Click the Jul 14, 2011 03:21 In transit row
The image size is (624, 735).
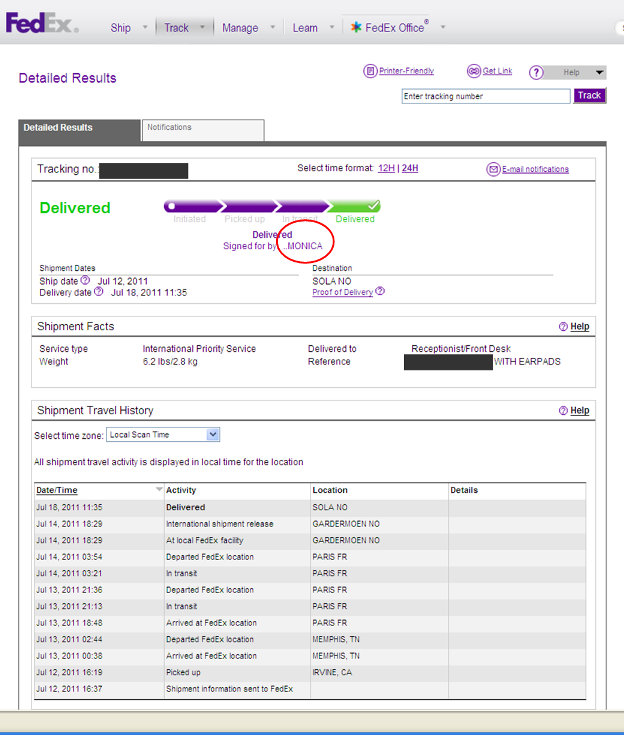tap(310, 573)
